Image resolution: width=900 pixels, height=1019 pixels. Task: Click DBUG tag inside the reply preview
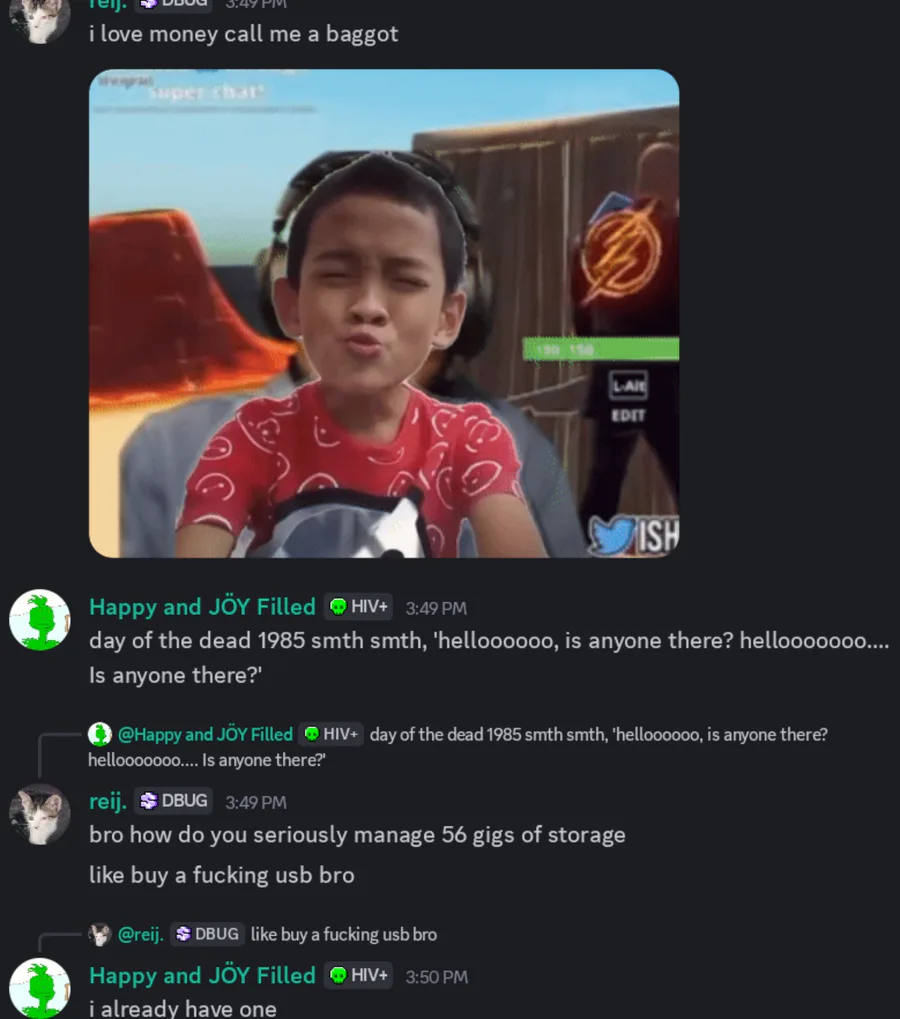[207, 934]
